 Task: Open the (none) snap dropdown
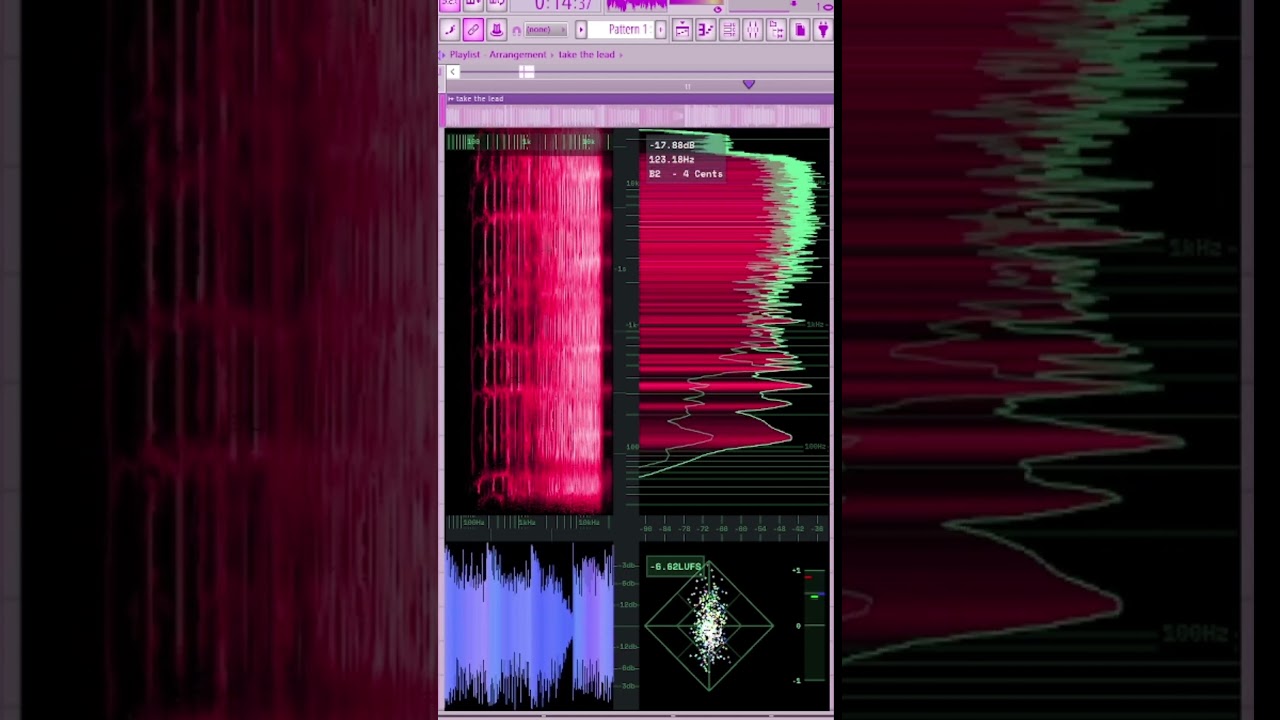(544, 30)
